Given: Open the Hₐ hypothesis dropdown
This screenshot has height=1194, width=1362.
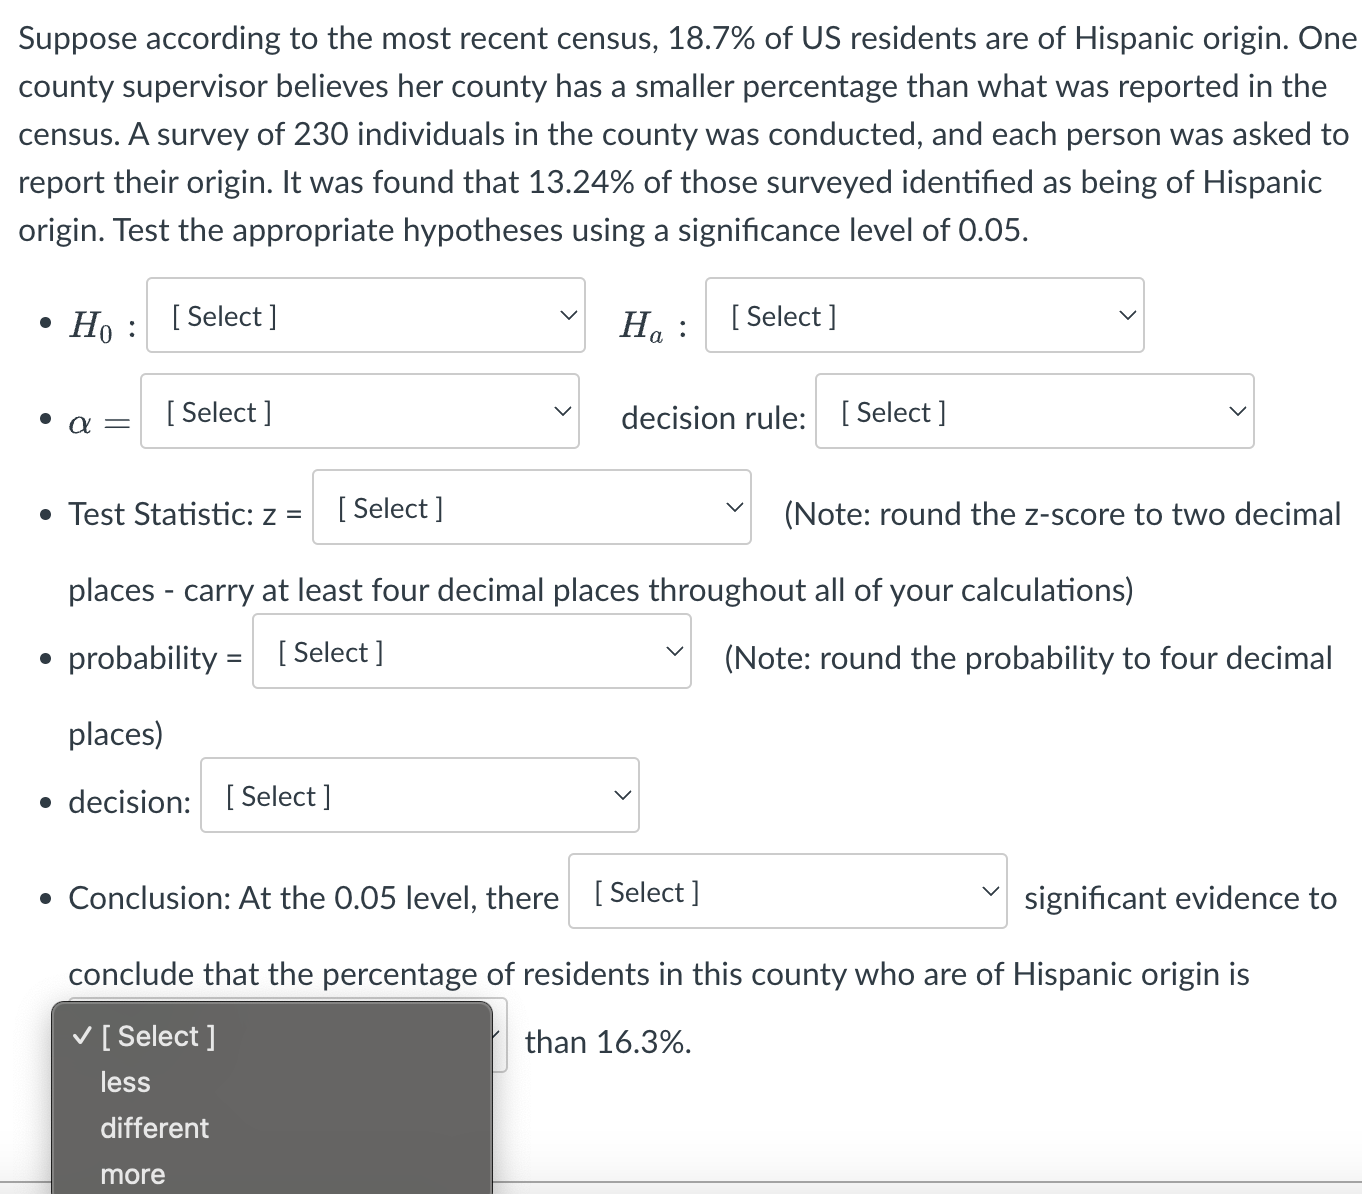Looking at the screenshot, I should [924, 315].
